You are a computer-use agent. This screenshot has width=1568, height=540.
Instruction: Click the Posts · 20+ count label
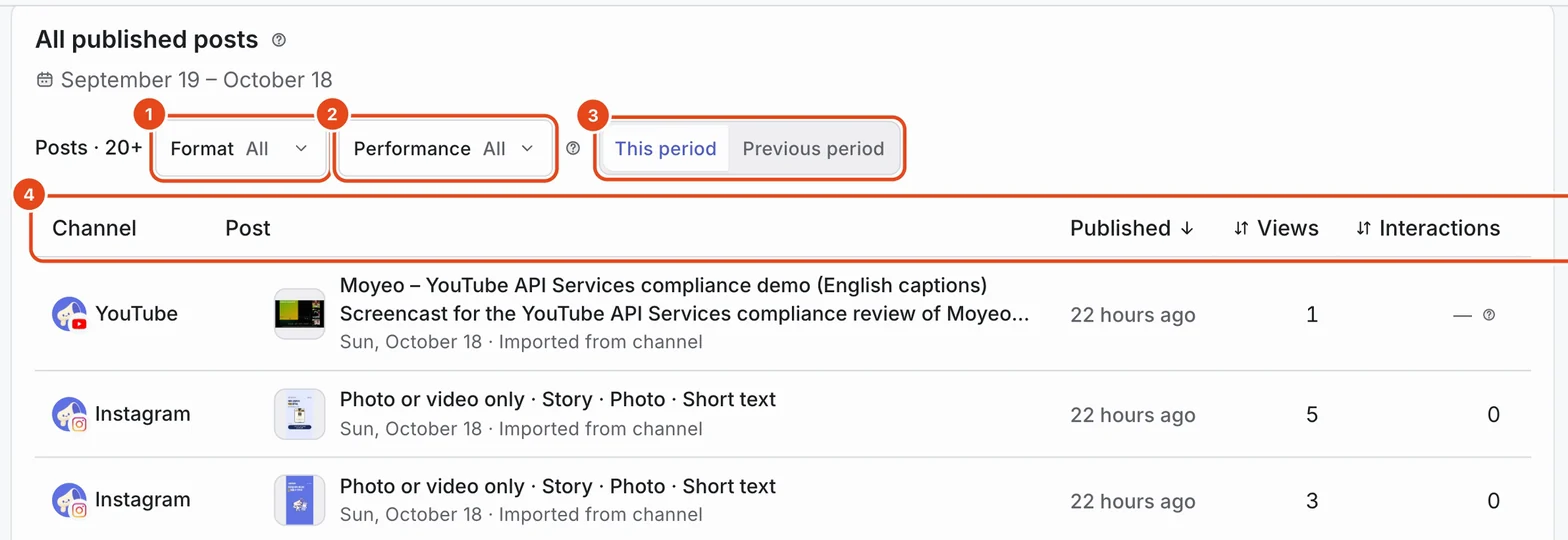[89, 148]
